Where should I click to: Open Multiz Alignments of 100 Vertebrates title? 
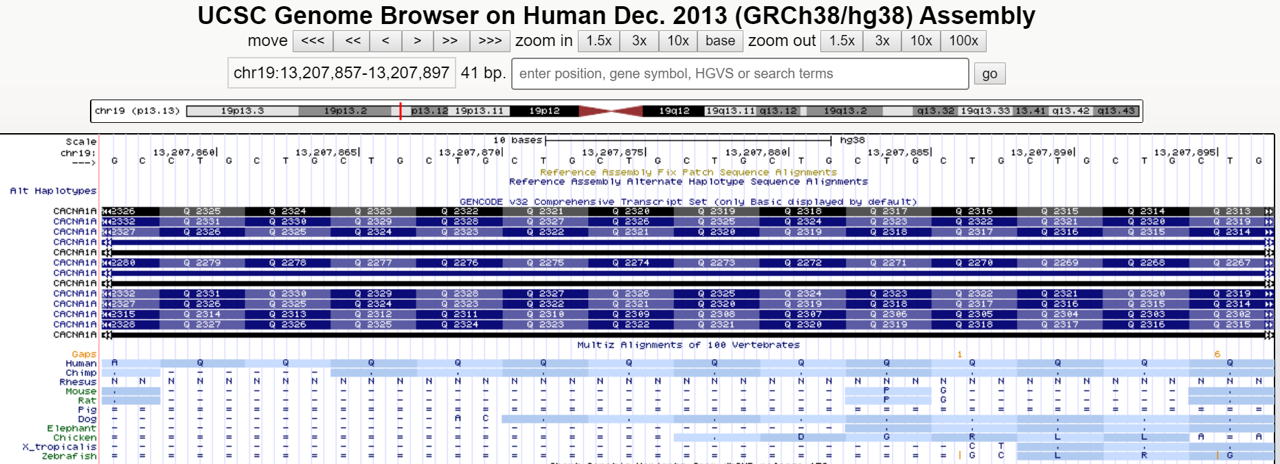click(x=688, y=344)
